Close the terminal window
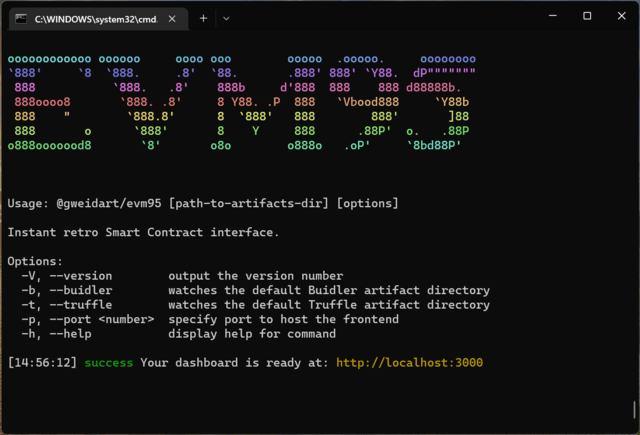The width and height of the screenshot is (640, 435). pos(622,16)
